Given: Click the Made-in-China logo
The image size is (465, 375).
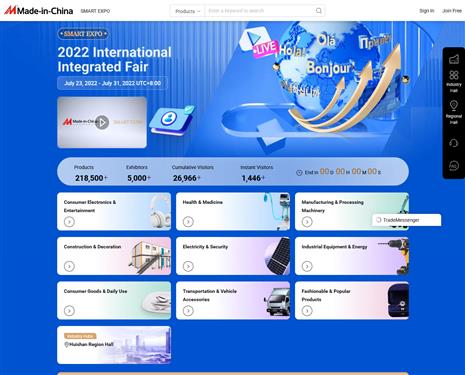Looking at the screenshot, I should 39,11.
